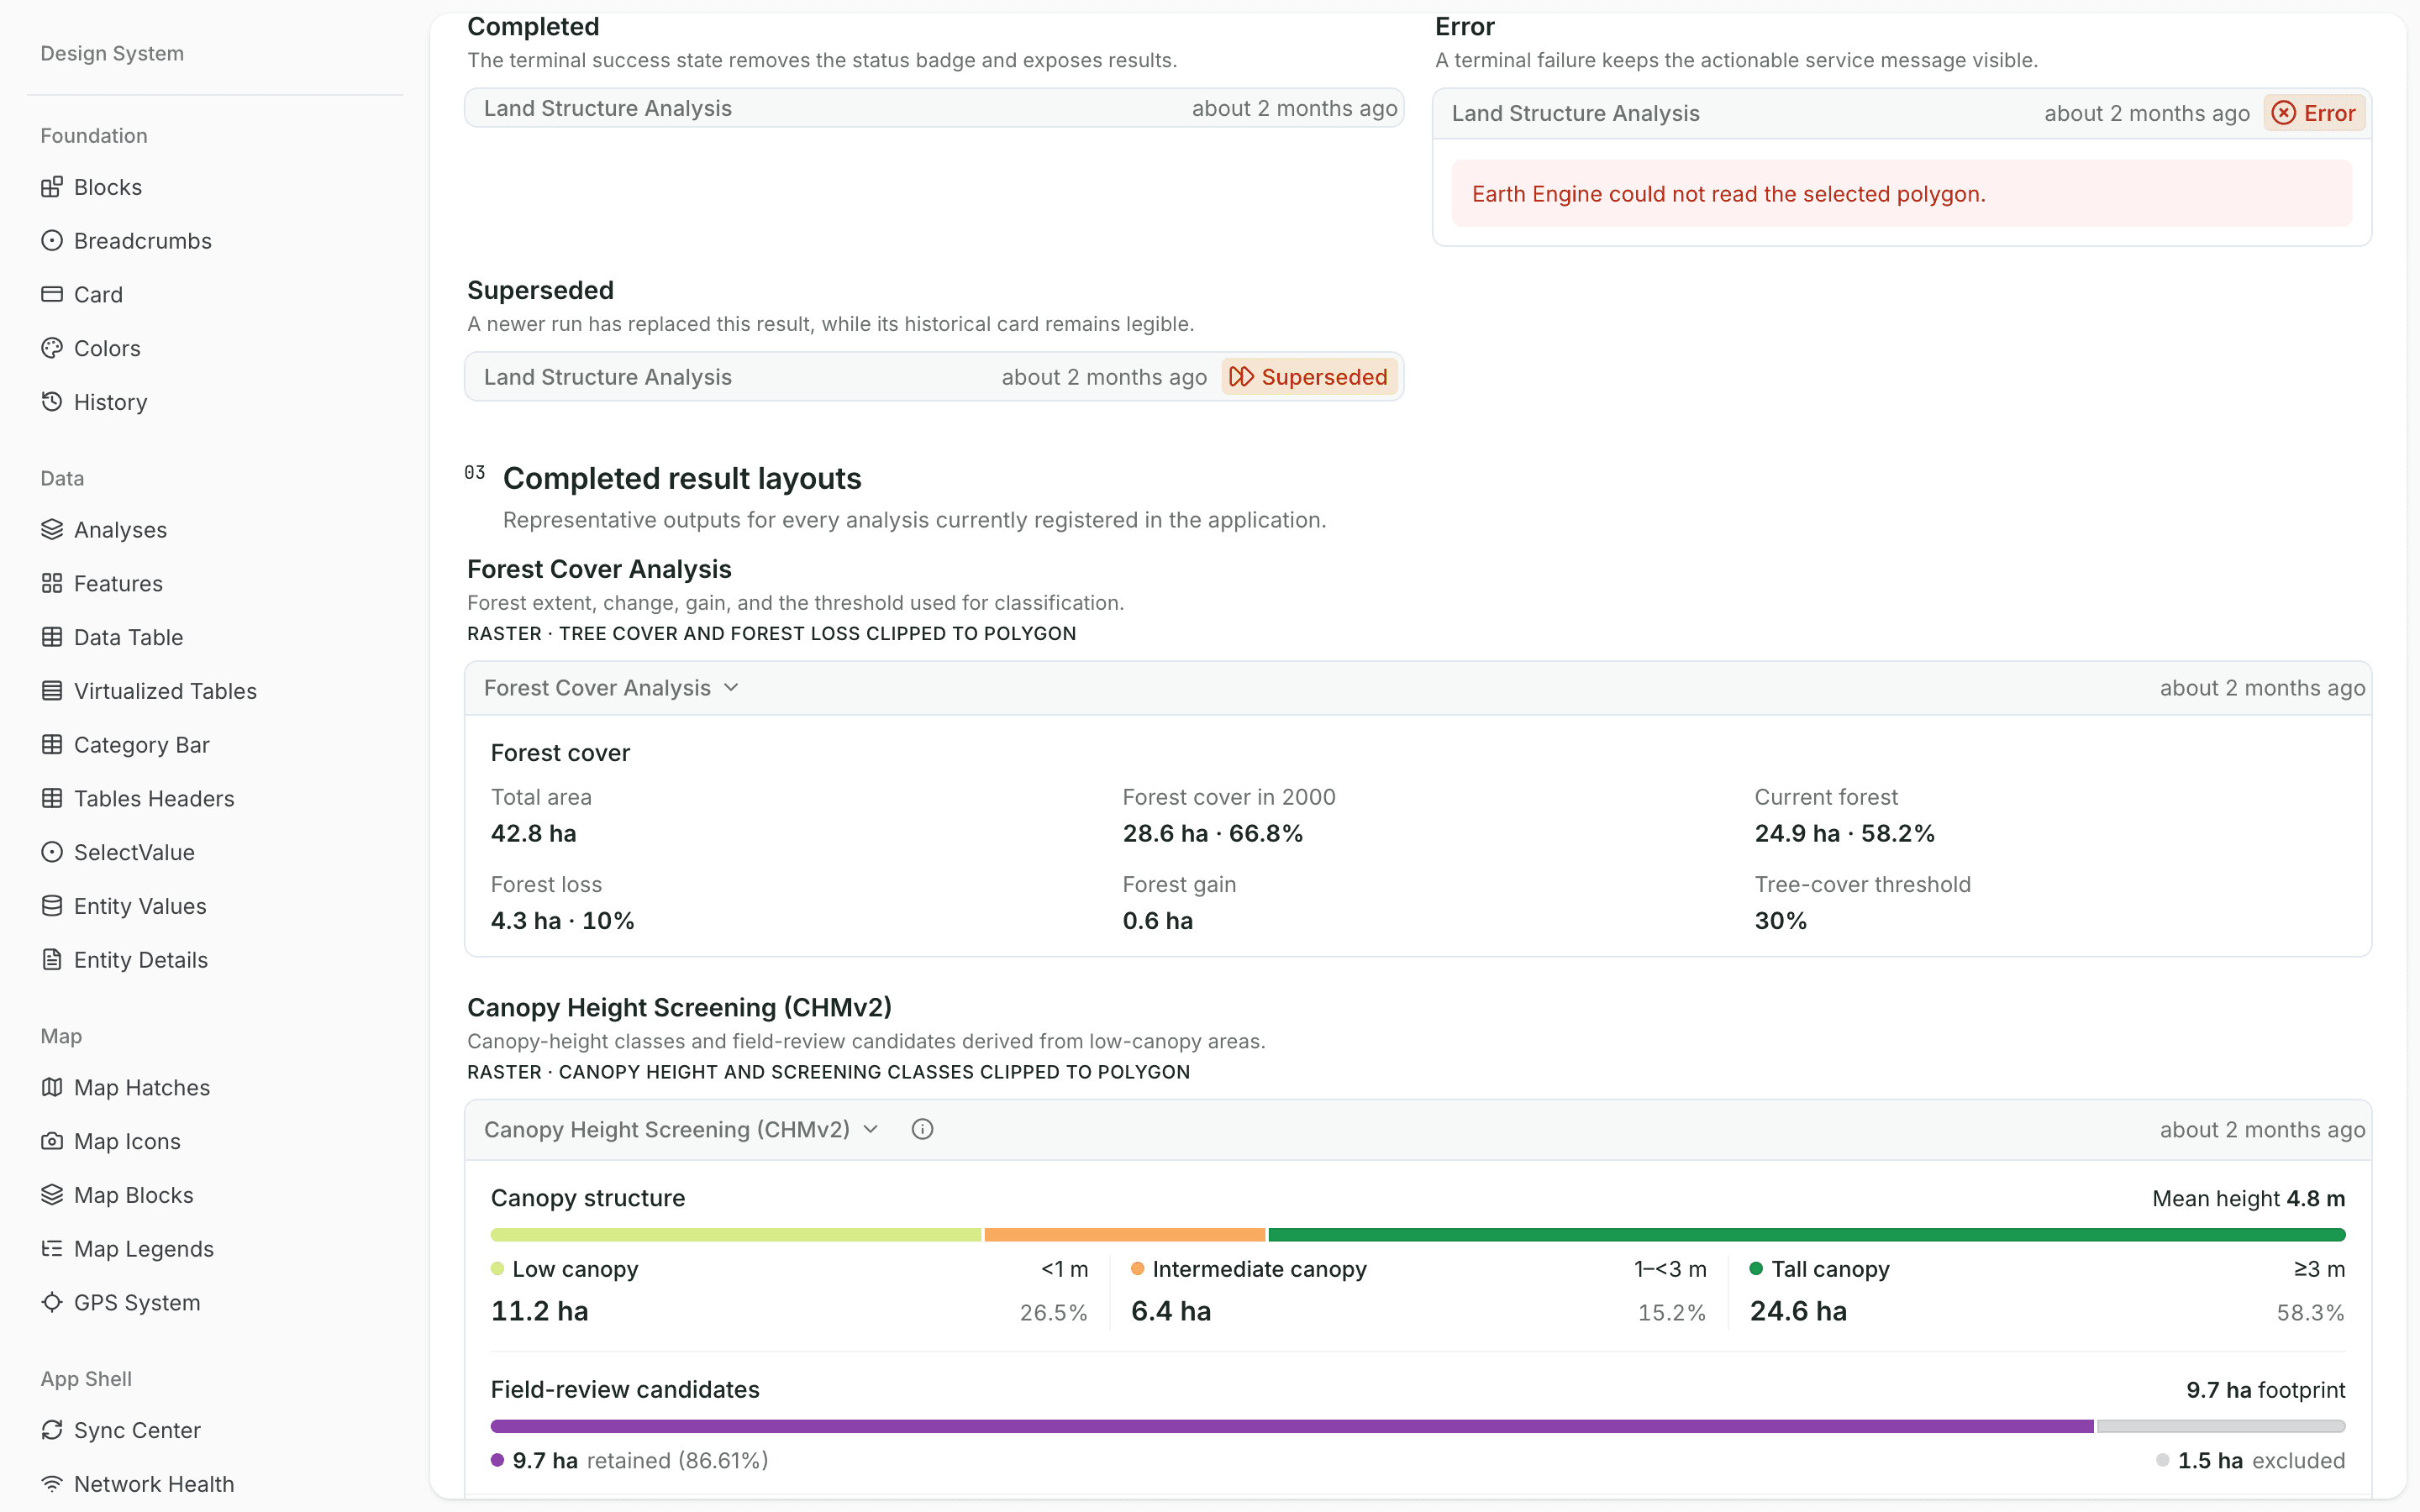This screenshot has width=2420, height=1512.
Task: Open Map Blocks in sidebar
Action: click(133, 1195)
